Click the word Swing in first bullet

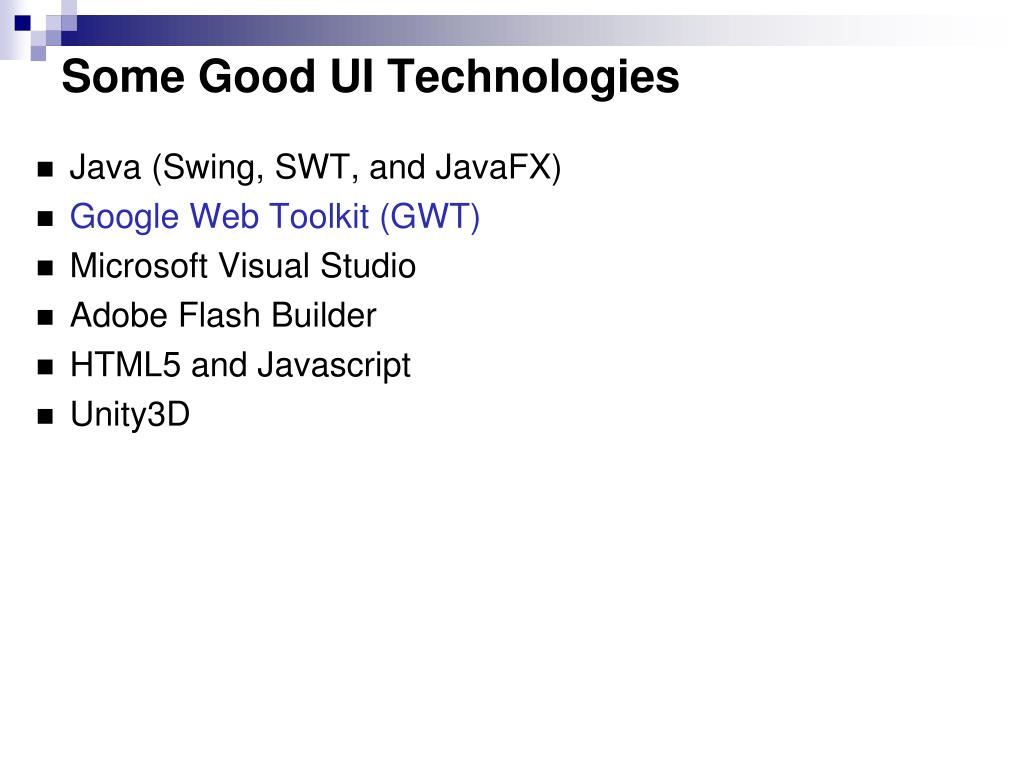[x=212, y=168]
